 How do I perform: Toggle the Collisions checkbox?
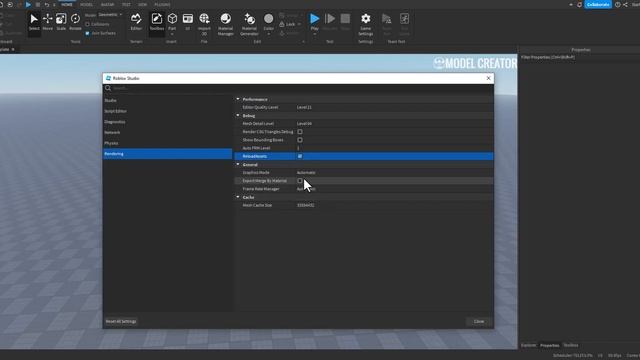[x=87, y=24]
